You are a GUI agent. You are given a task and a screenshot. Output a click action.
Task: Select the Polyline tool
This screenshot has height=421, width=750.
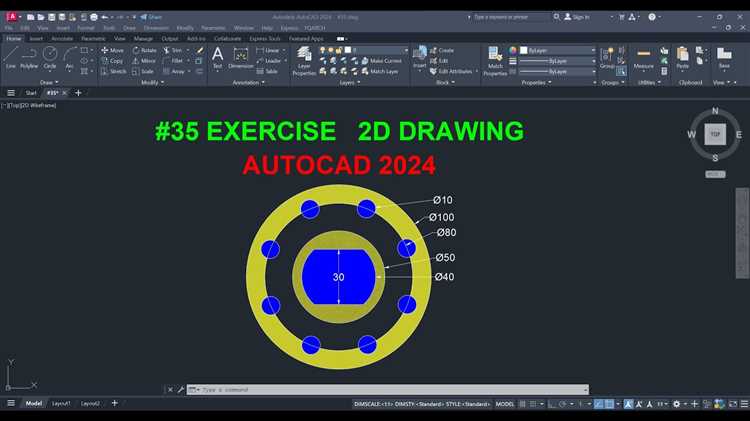click(29, 57)
